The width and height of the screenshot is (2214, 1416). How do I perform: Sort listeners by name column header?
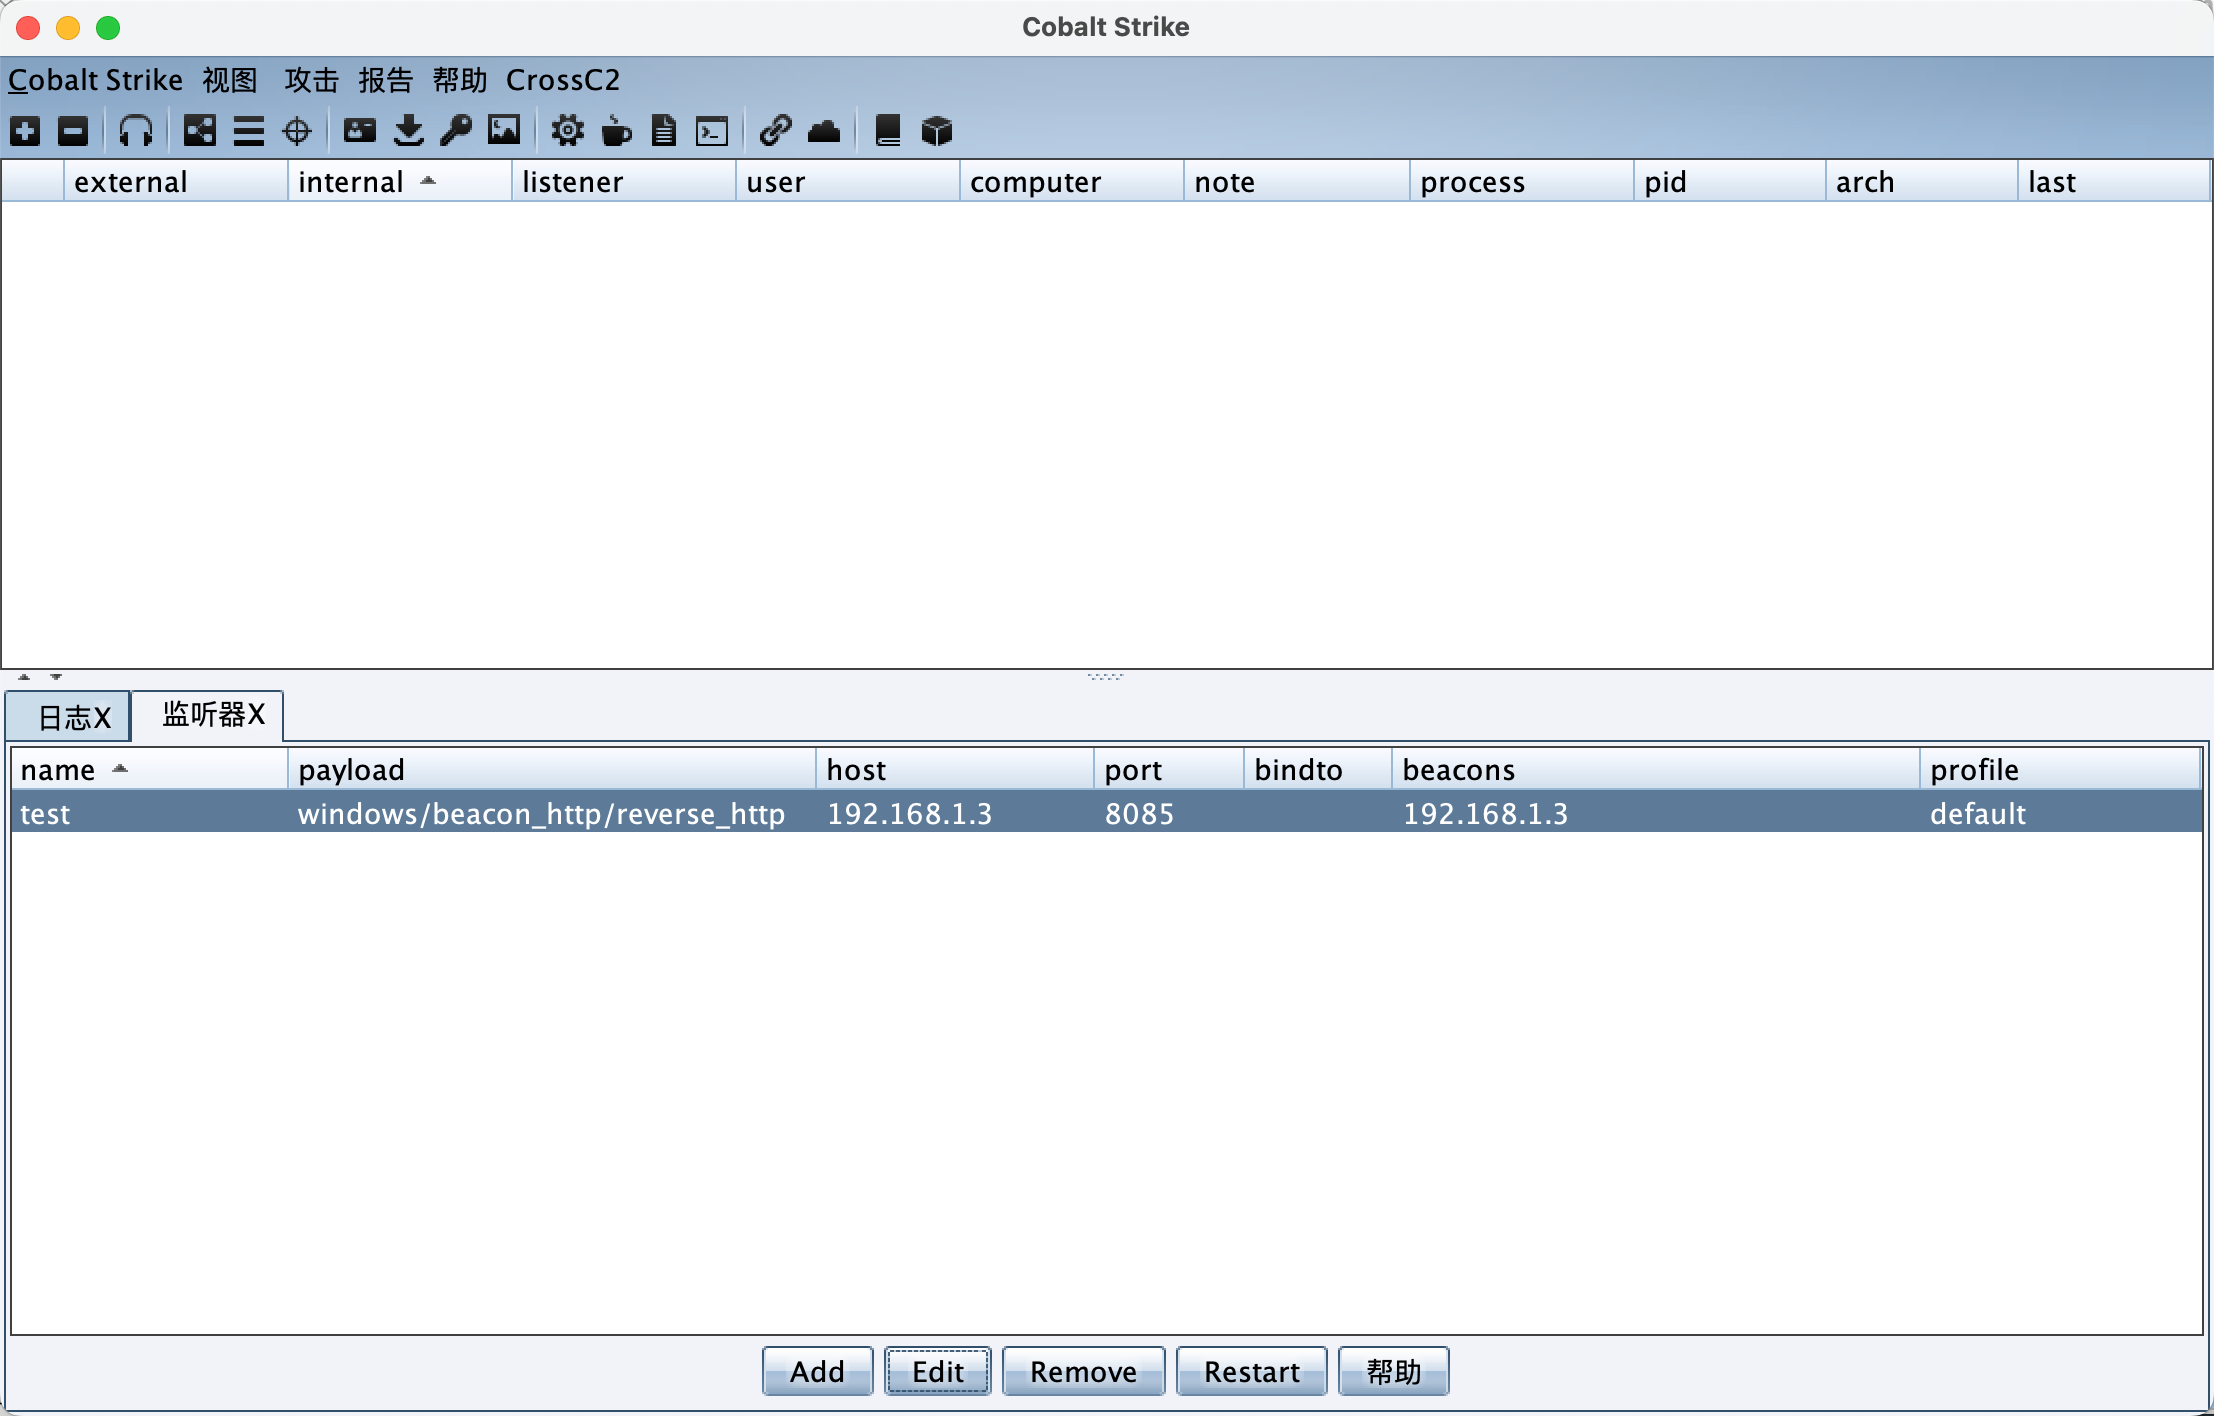tap(150, 769)
